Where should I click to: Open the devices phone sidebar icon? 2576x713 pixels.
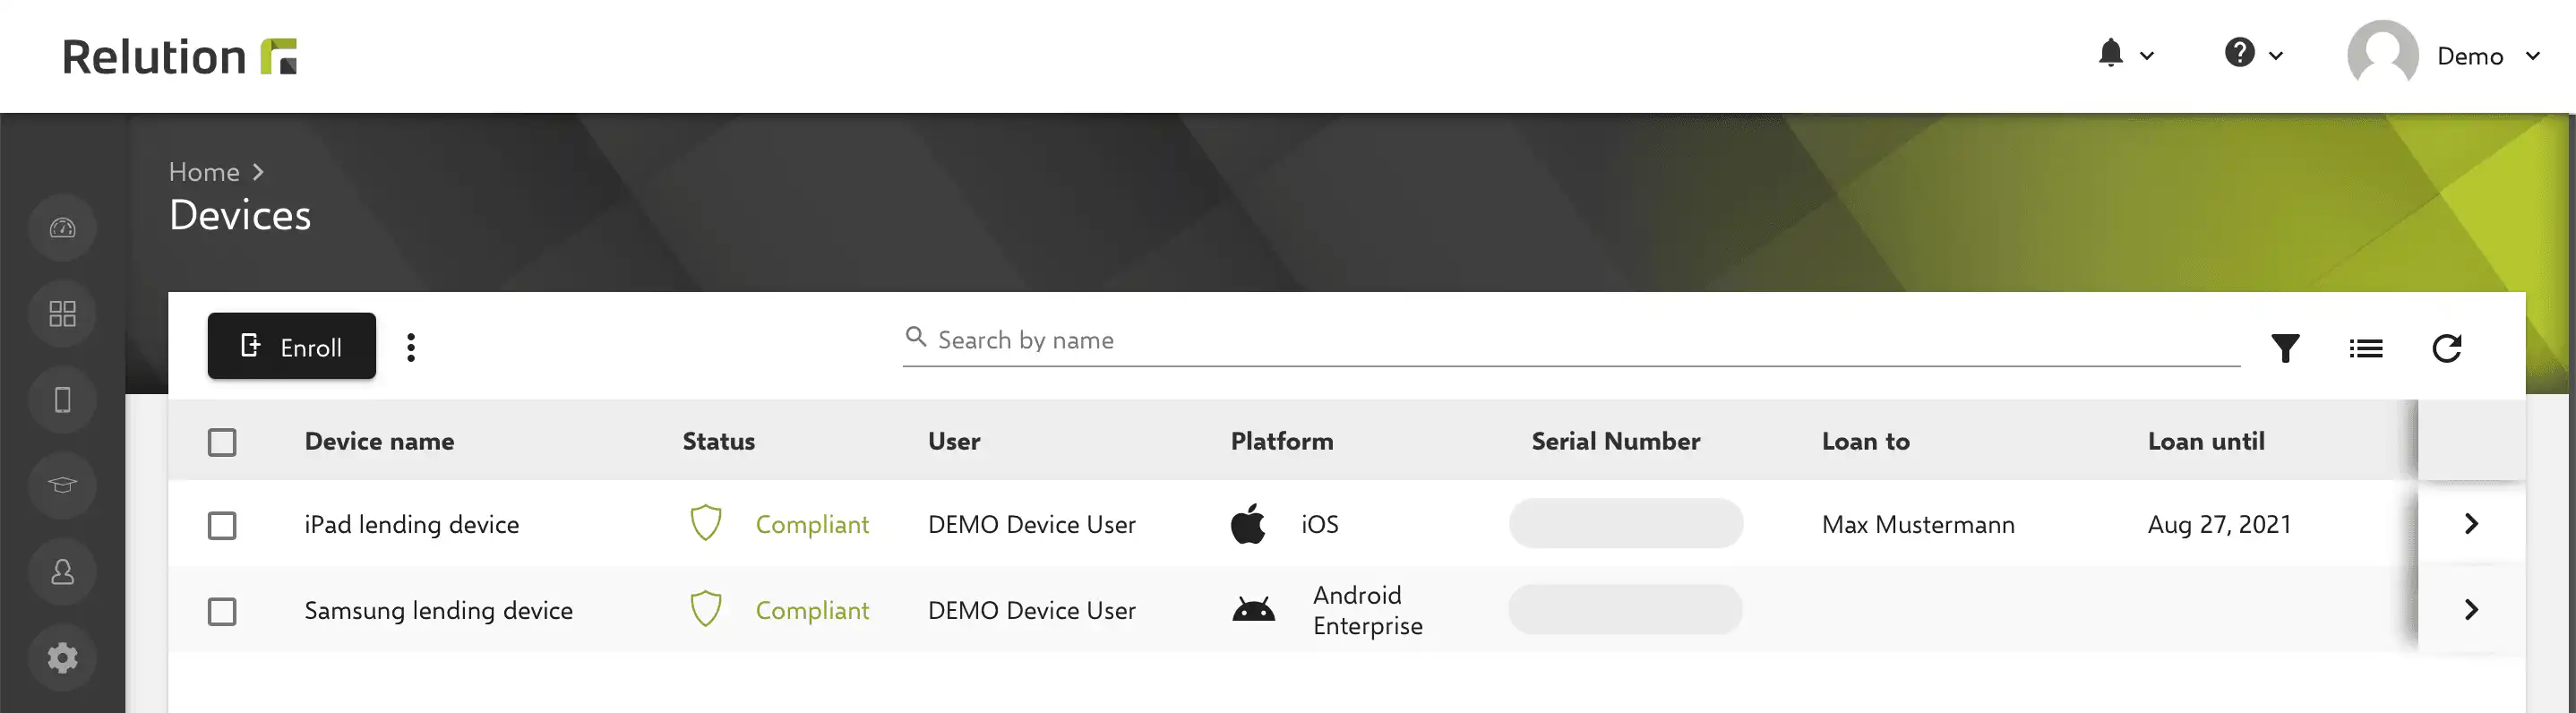pos(62,400)
